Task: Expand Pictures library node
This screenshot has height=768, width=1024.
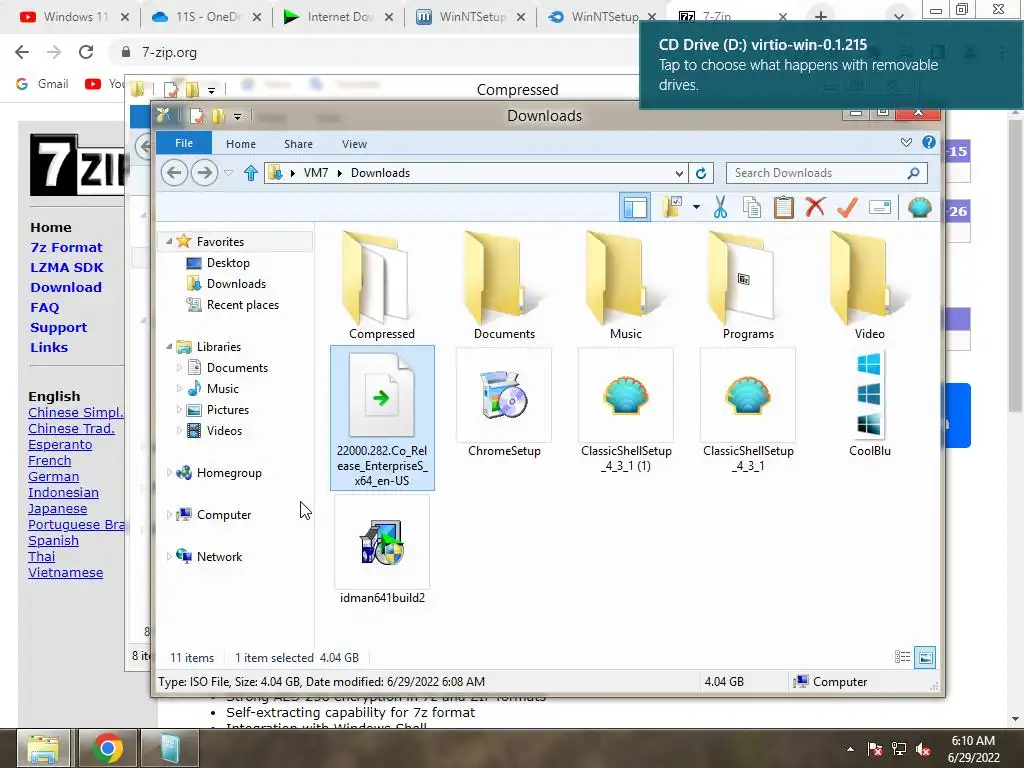Action: [179, 410]
